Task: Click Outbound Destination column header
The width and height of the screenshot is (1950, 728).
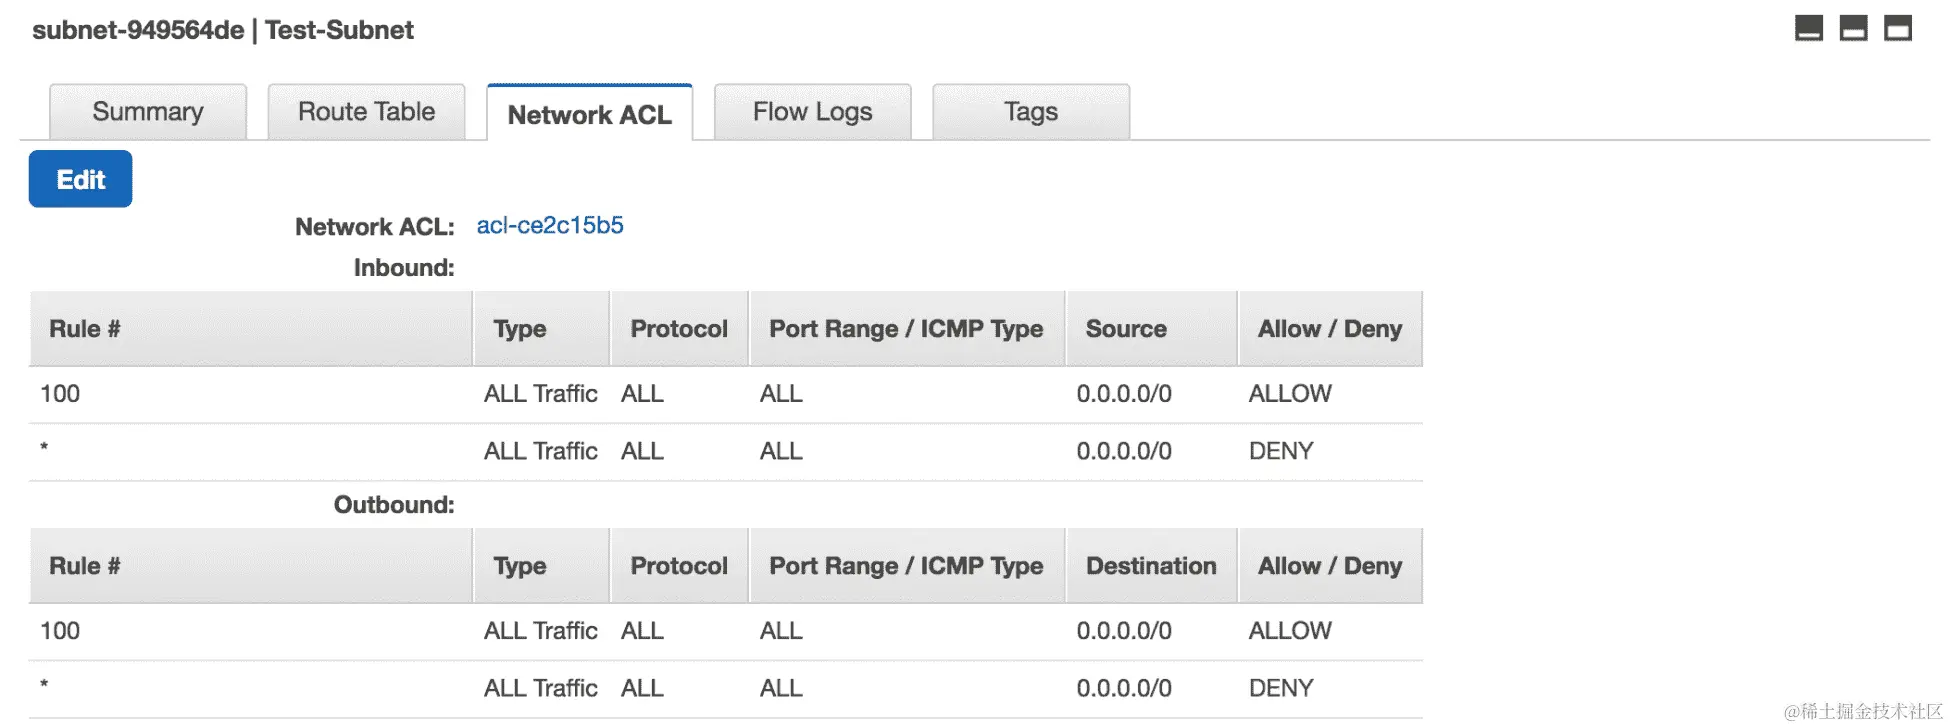Action: pos(1151,566)
